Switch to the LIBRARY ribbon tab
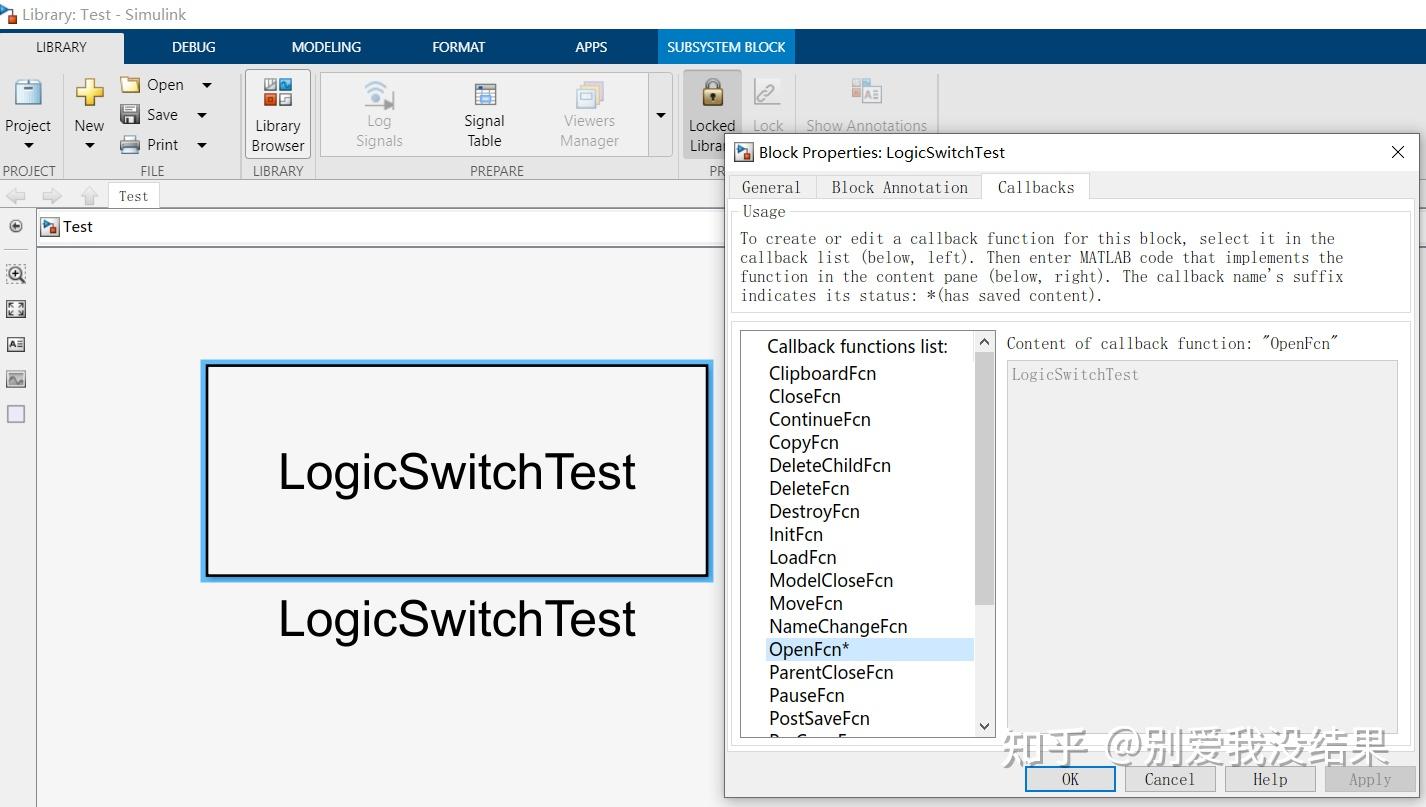The image size is (1426, 807). [61, 47]
